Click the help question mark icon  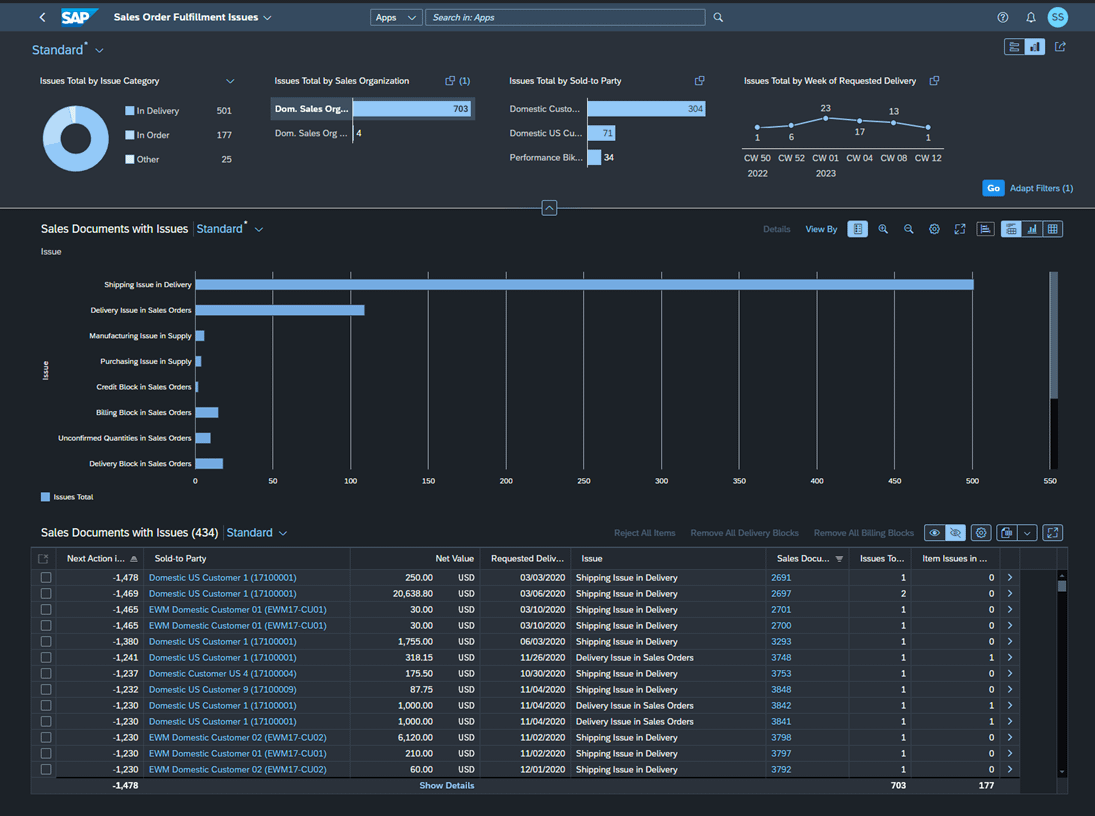pyautogui.click(x=1003, y=17)
